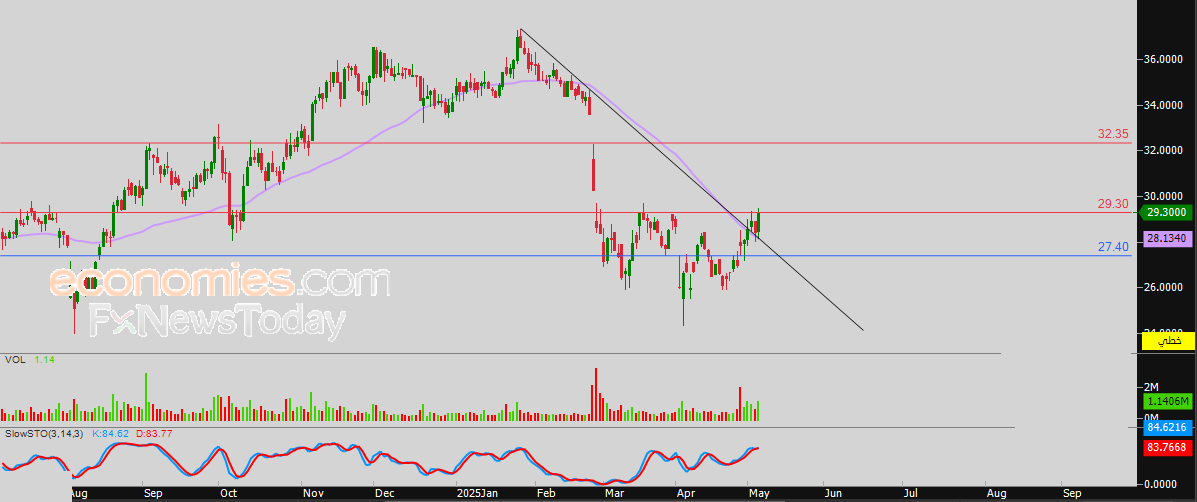Select the green 29.3000 current price tag
This screenshot has height=502, width=1197.
click(1166, 214)
